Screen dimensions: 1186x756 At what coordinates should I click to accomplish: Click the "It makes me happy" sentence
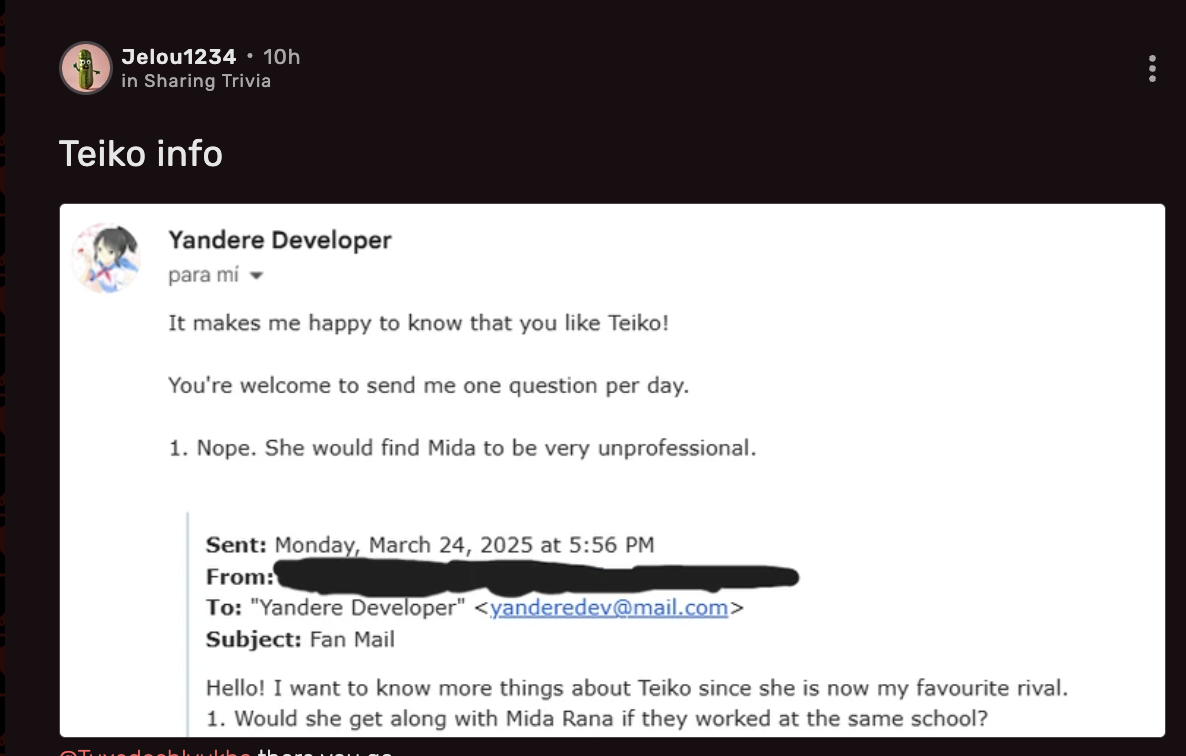(418, 324)
